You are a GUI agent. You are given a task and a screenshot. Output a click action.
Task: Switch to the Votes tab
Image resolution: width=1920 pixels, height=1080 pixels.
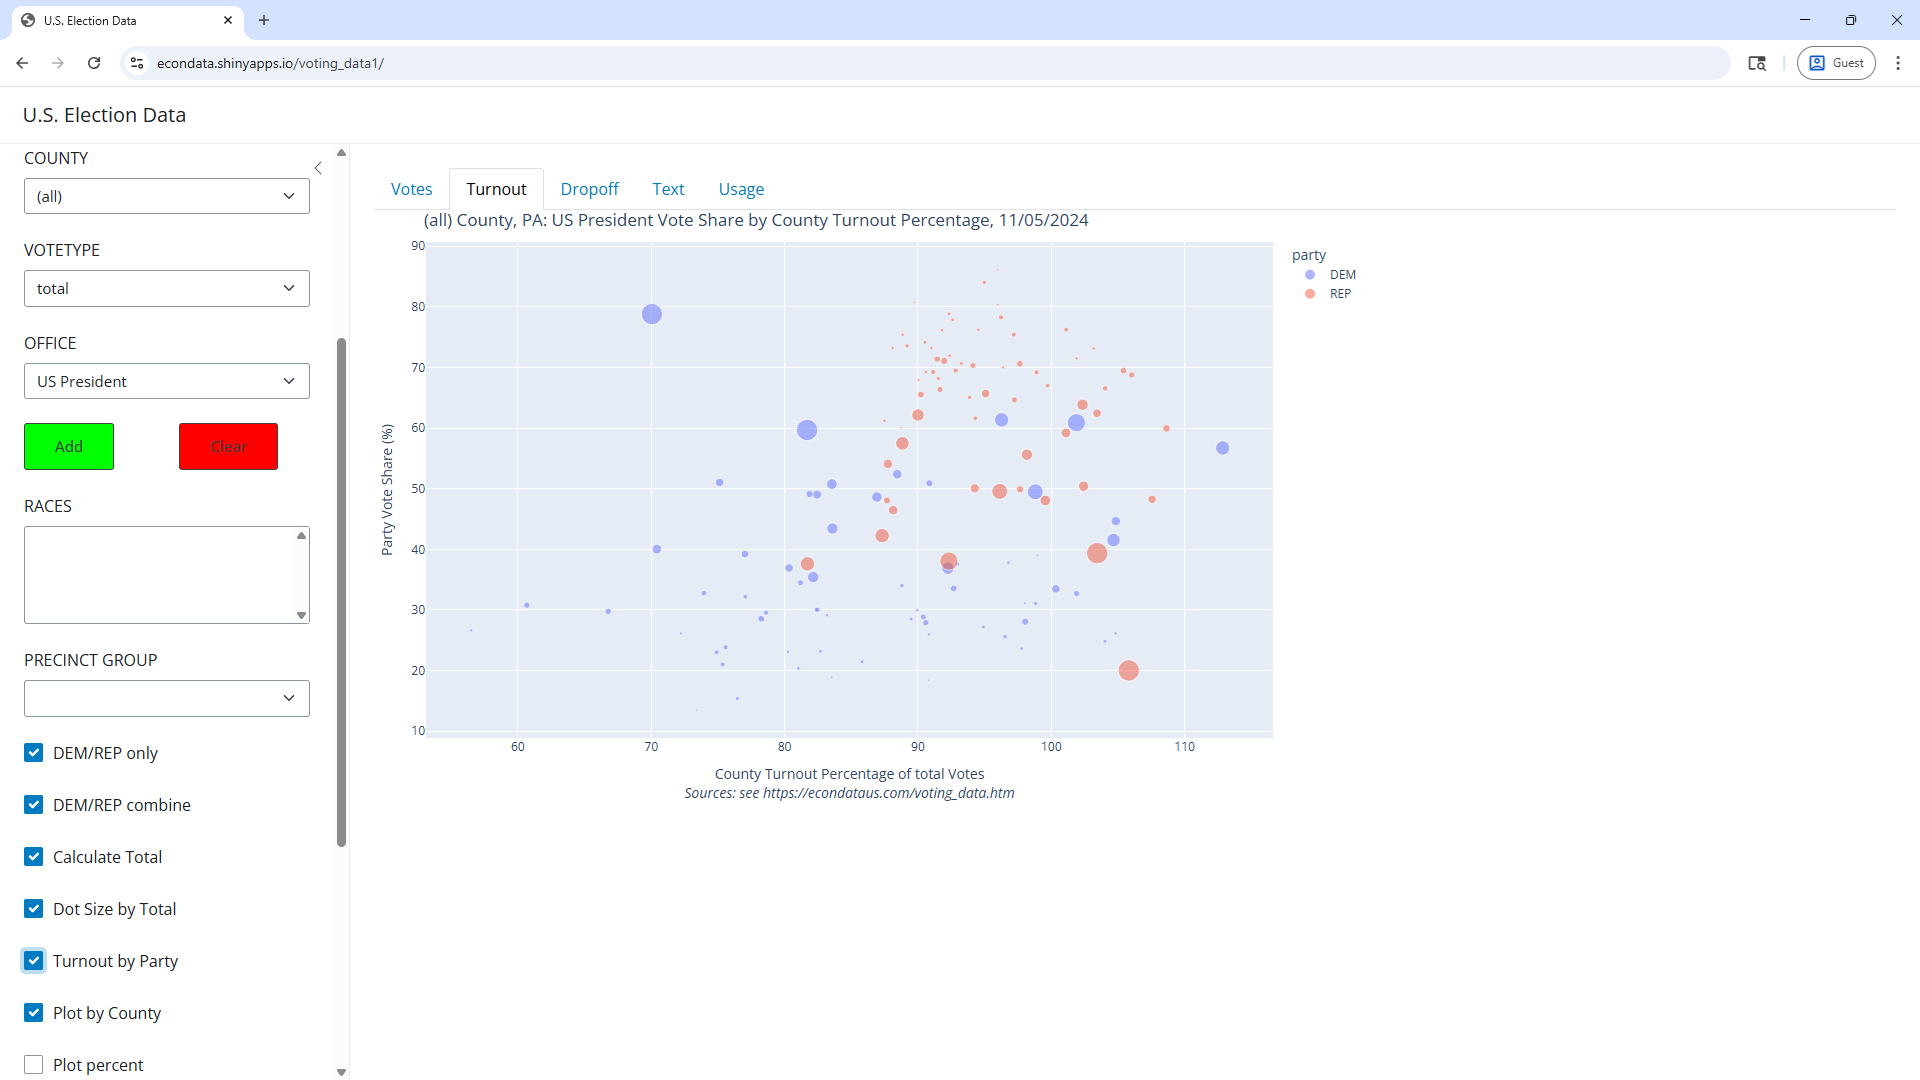[x=411, y=189]
